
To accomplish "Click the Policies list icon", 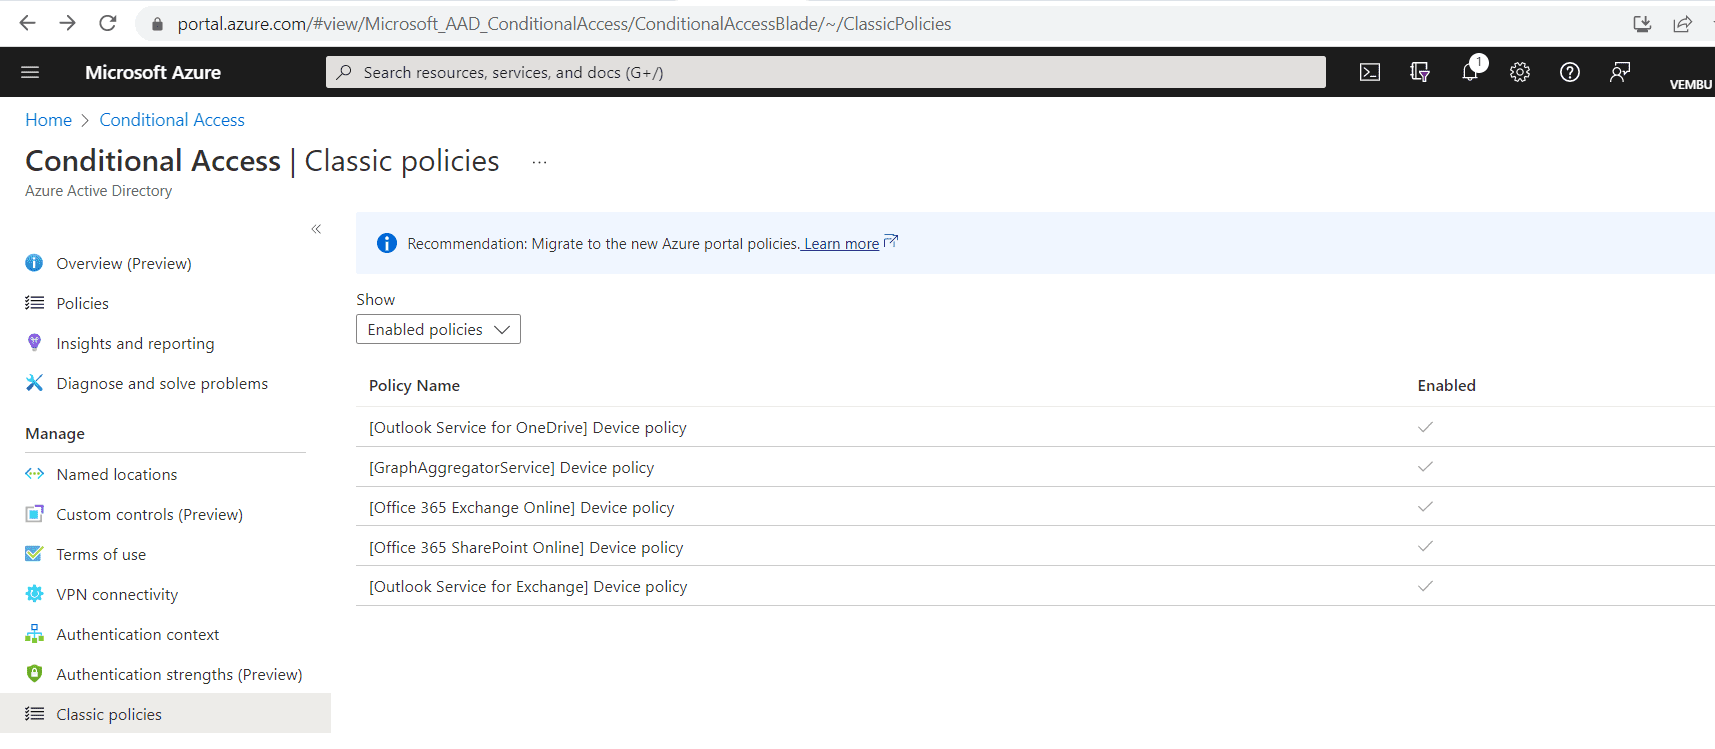I will [34, 303].
